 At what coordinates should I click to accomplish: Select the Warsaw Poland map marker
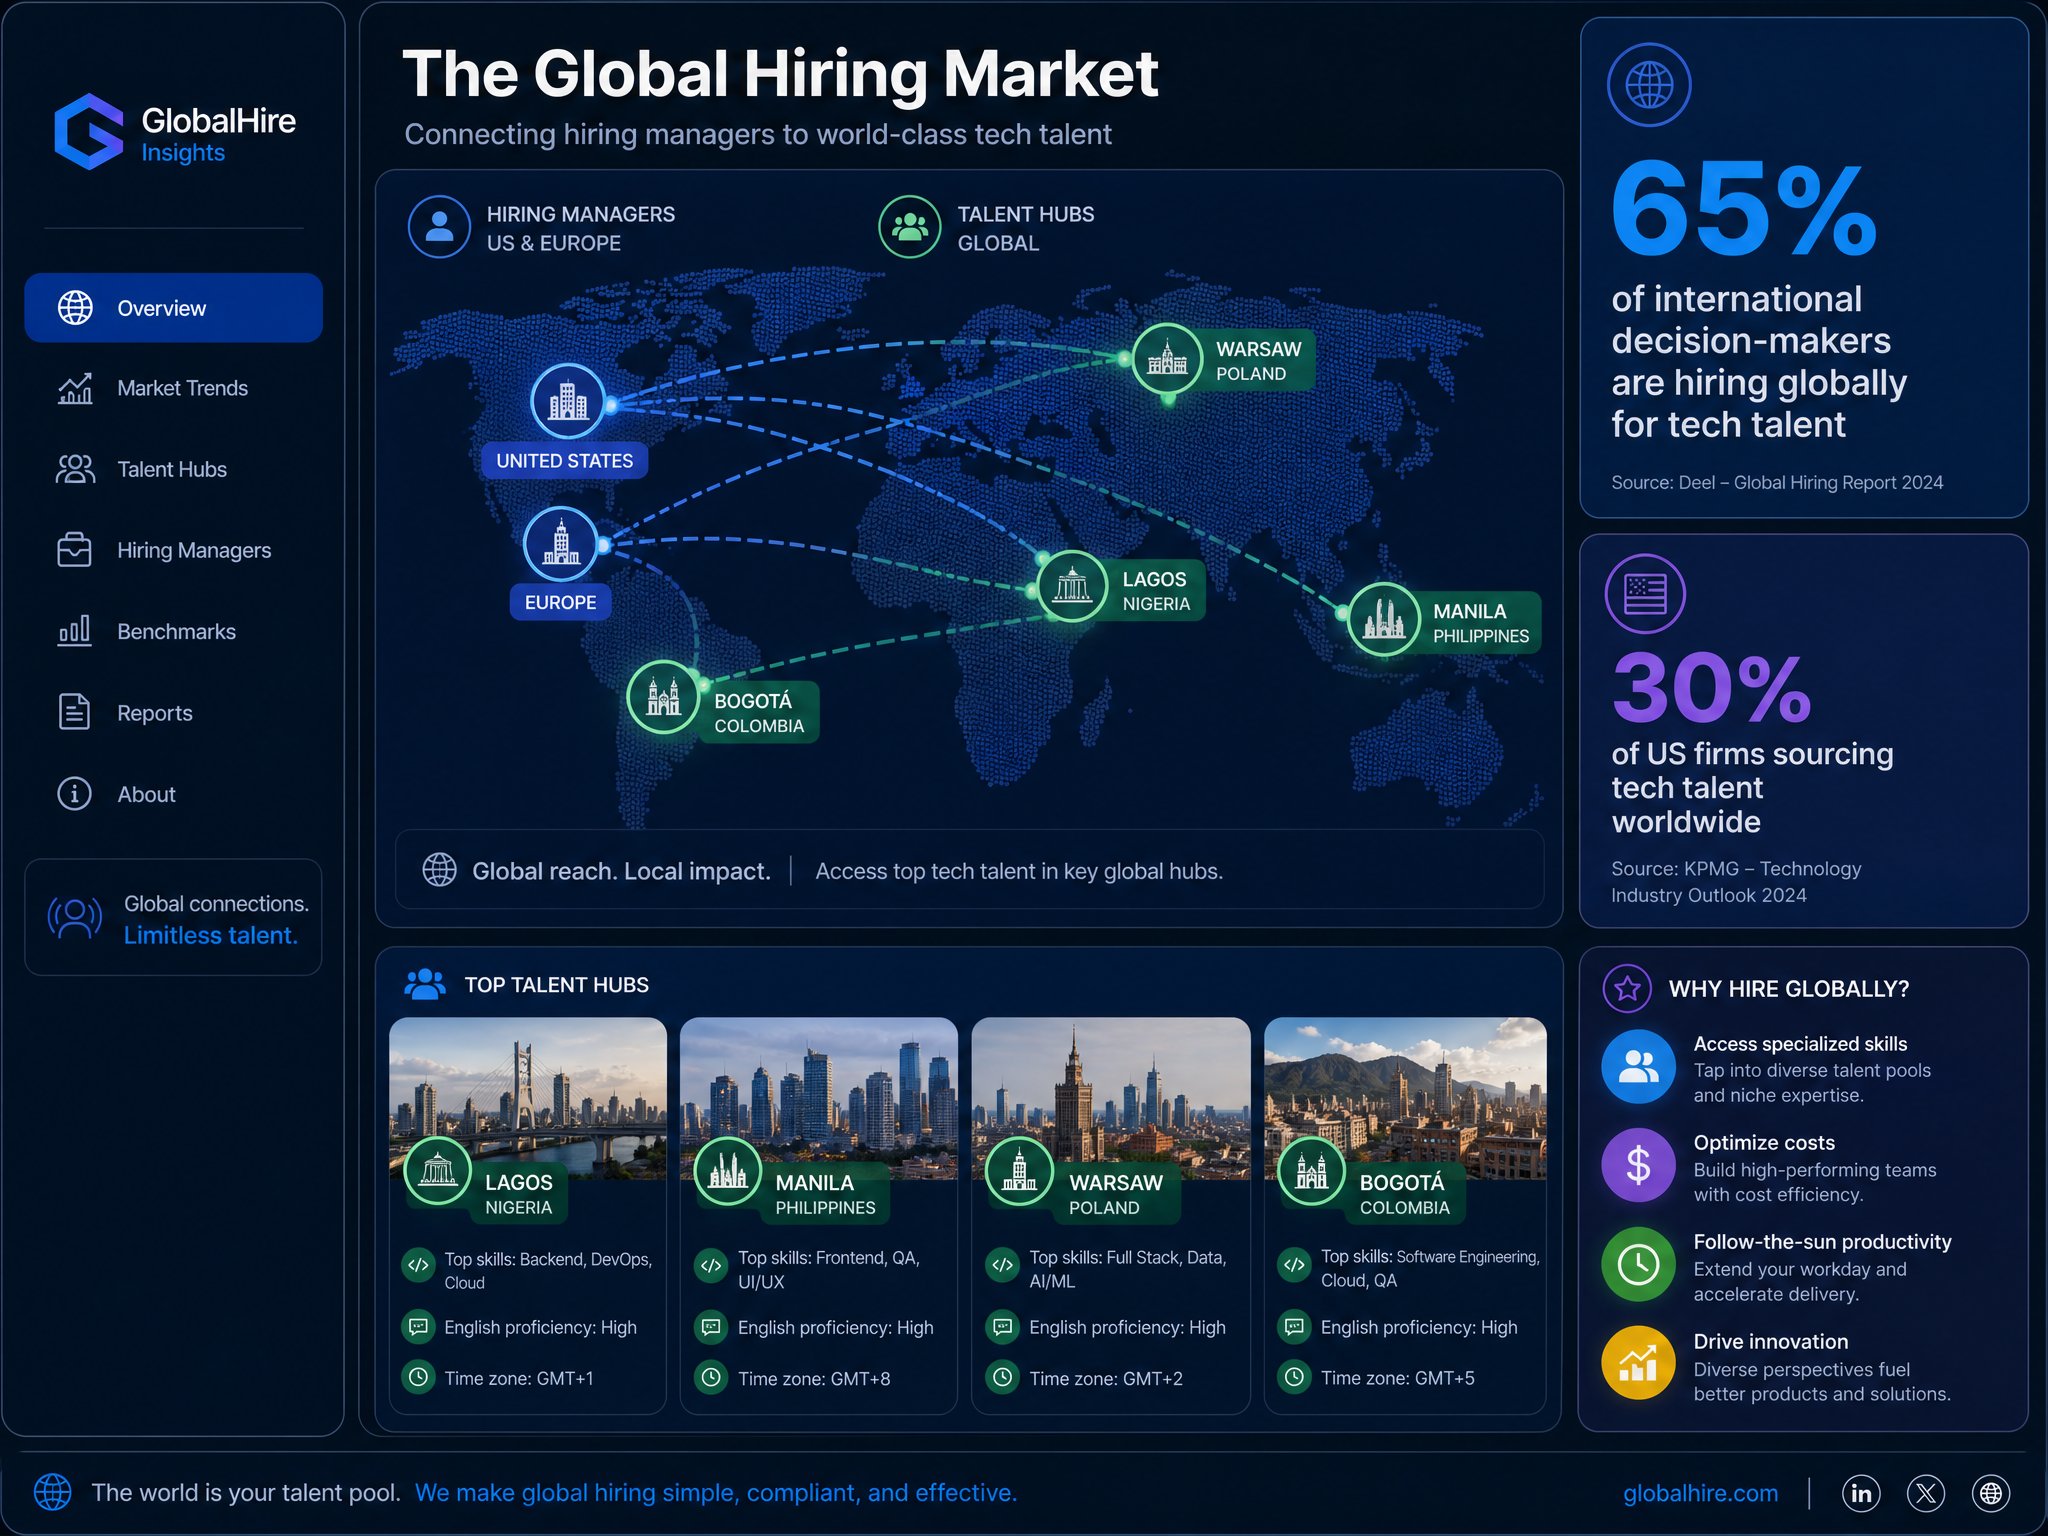[x=1167, y=359]
